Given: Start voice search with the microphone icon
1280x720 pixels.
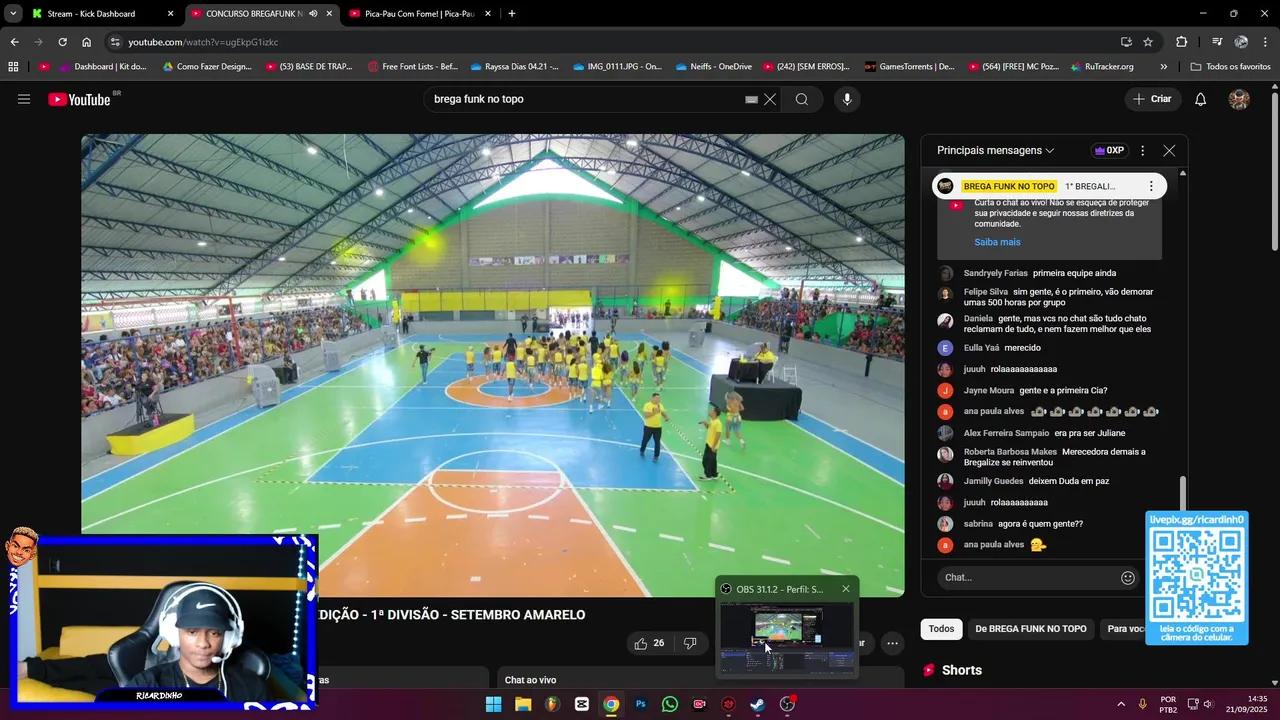Looking at the screenshot, I should coord(847,99).
